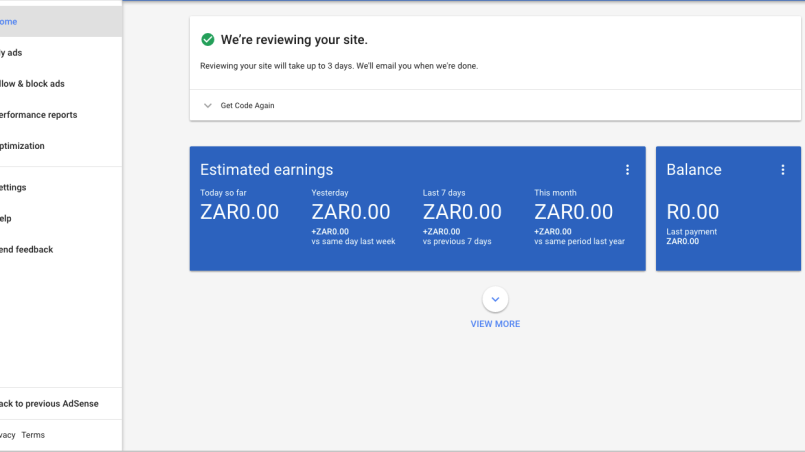
Task: Navigate to Performance reports
Action: 38,115
